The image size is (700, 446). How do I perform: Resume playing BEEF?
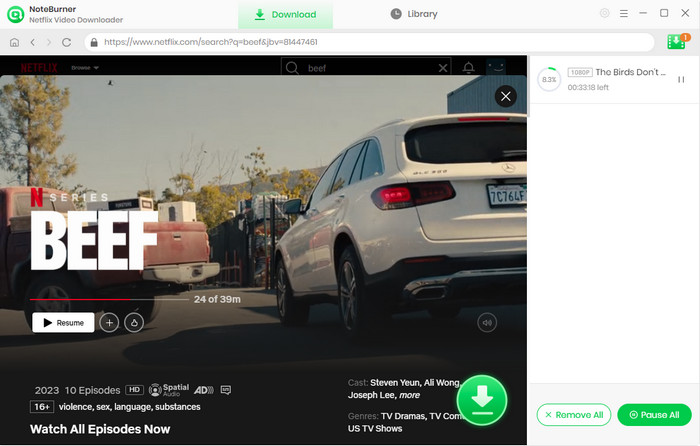[63, 322]
